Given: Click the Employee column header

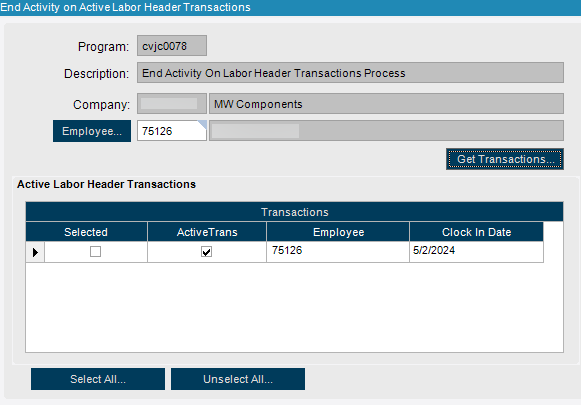Looking at the screenshot, I should click(x=338, y=232).
